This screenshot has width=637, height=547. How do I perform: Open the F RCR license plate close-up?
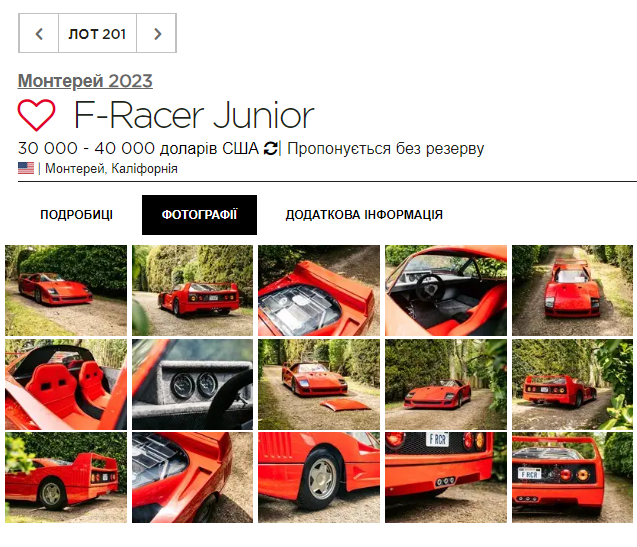(446, 478)
